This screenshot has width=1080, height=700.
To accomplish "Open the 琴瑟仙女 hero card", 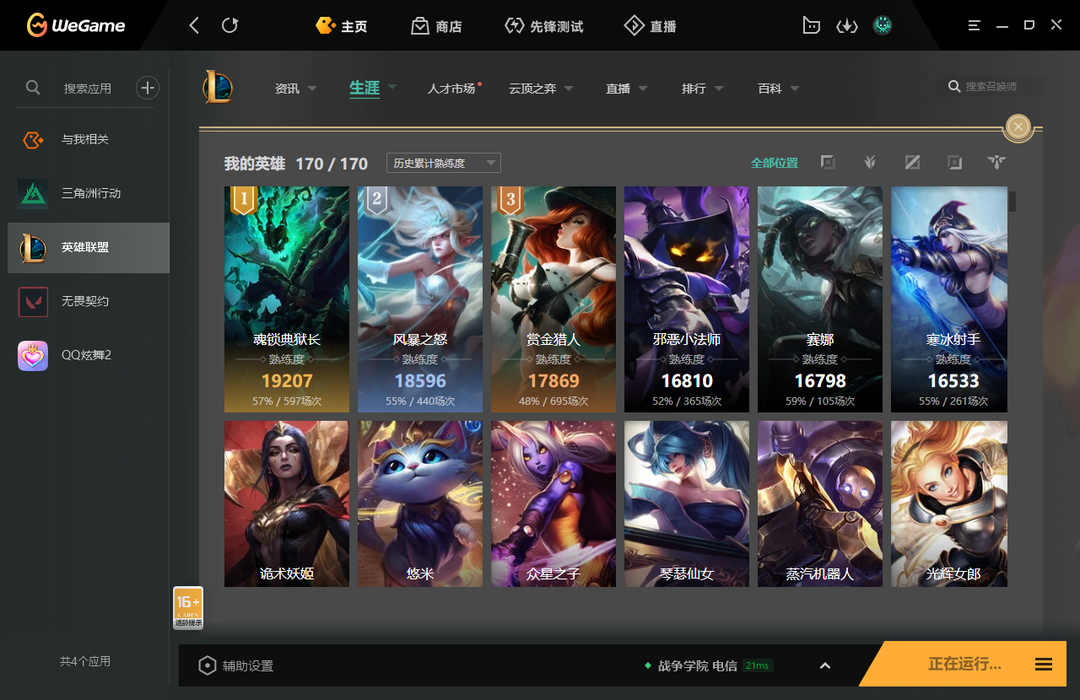I will pyautogui.click(x=687, y=504).
